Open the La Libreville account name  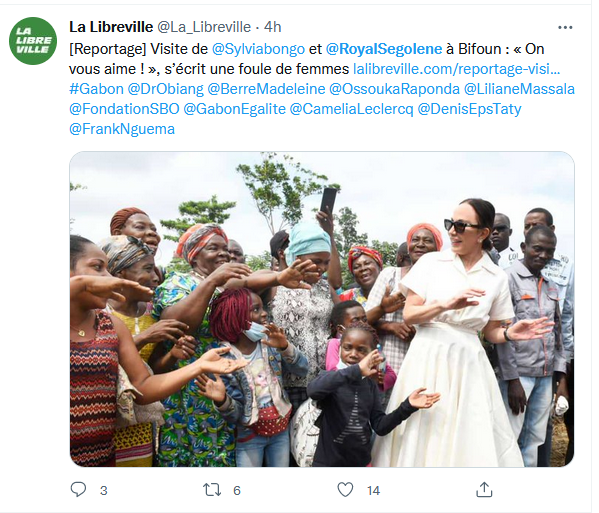[x=111, y=27]
